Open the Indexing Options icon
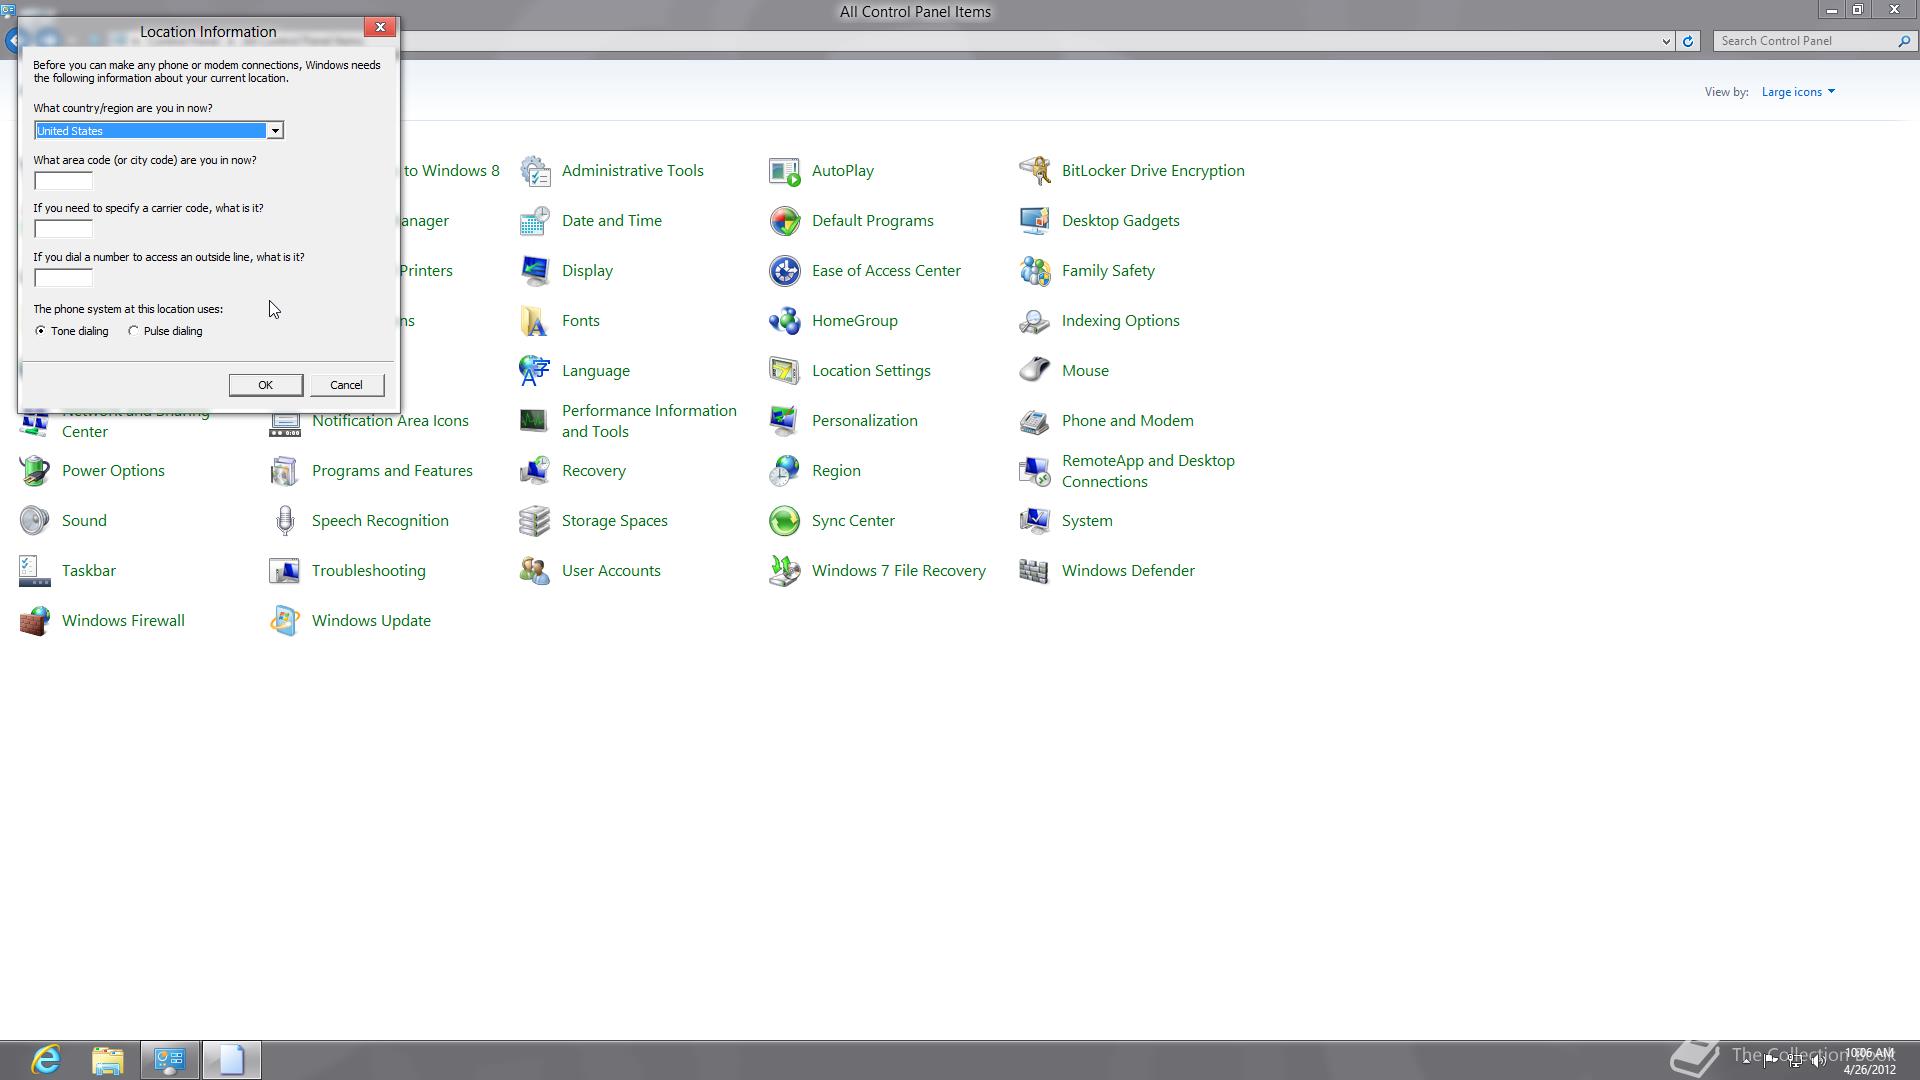The width and height of the screenshot is (1920, 1080). [1035, 321]
